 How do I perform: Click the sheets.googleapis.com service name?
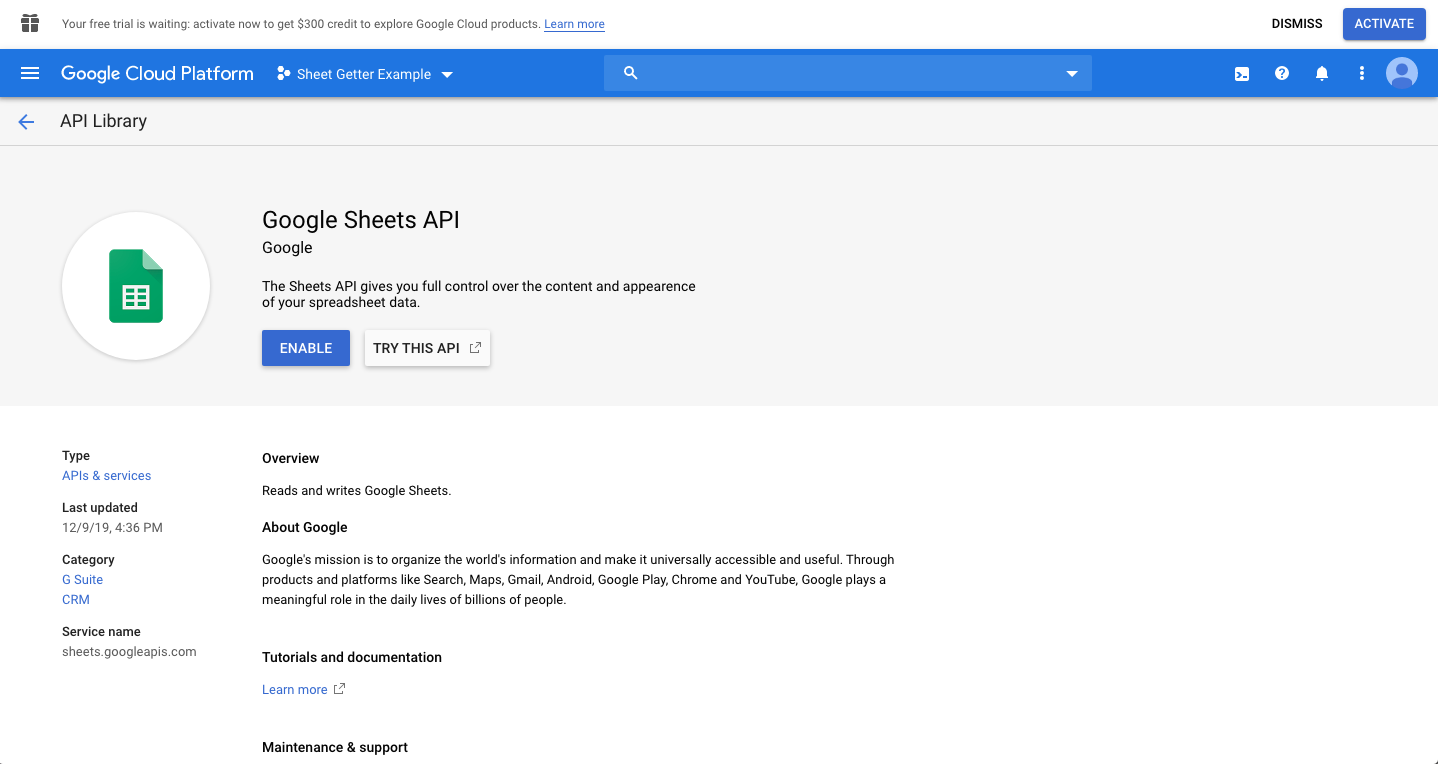pyautogui.click(x=129, y=652)
